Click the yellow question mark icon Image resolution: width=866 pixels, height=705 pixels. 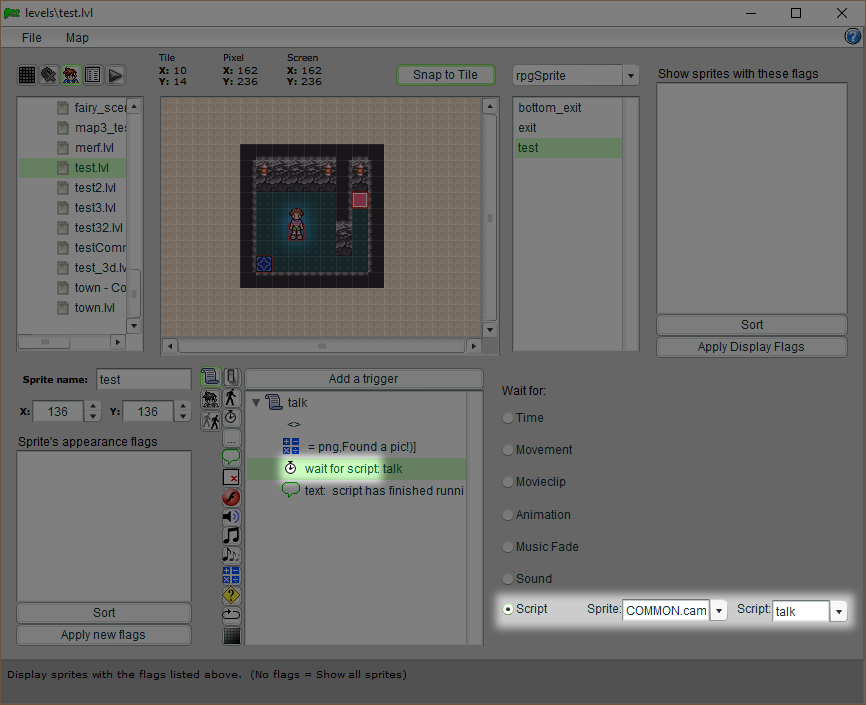coord(231,595)
